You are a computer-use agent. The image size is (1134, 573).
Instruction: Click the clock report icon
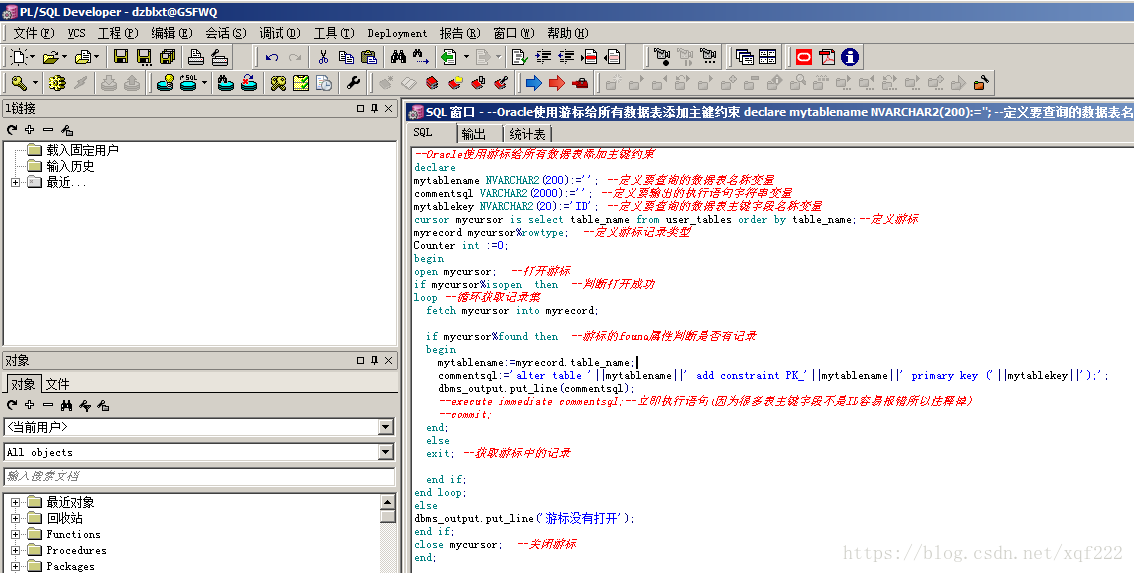tap(325, 83)
